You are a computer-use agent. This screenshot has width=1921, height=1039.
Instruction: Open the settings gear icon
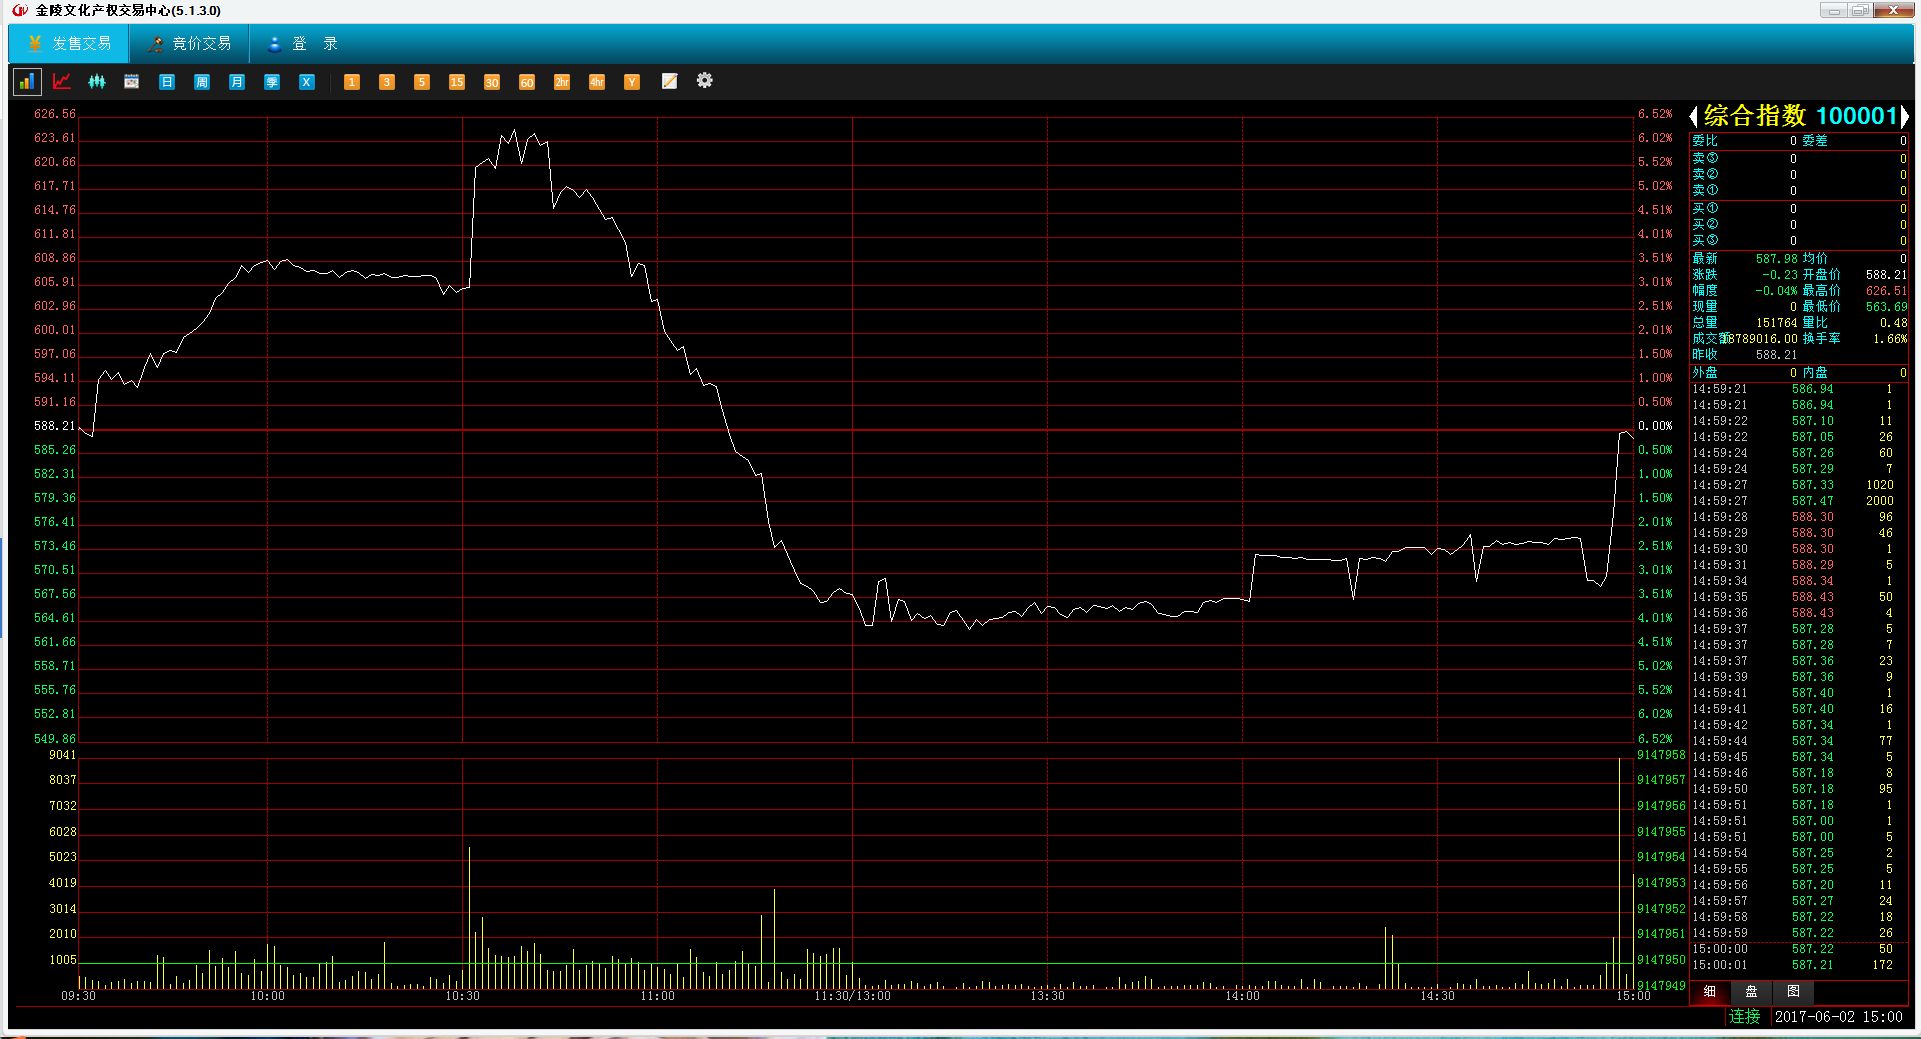click(705, 80)
